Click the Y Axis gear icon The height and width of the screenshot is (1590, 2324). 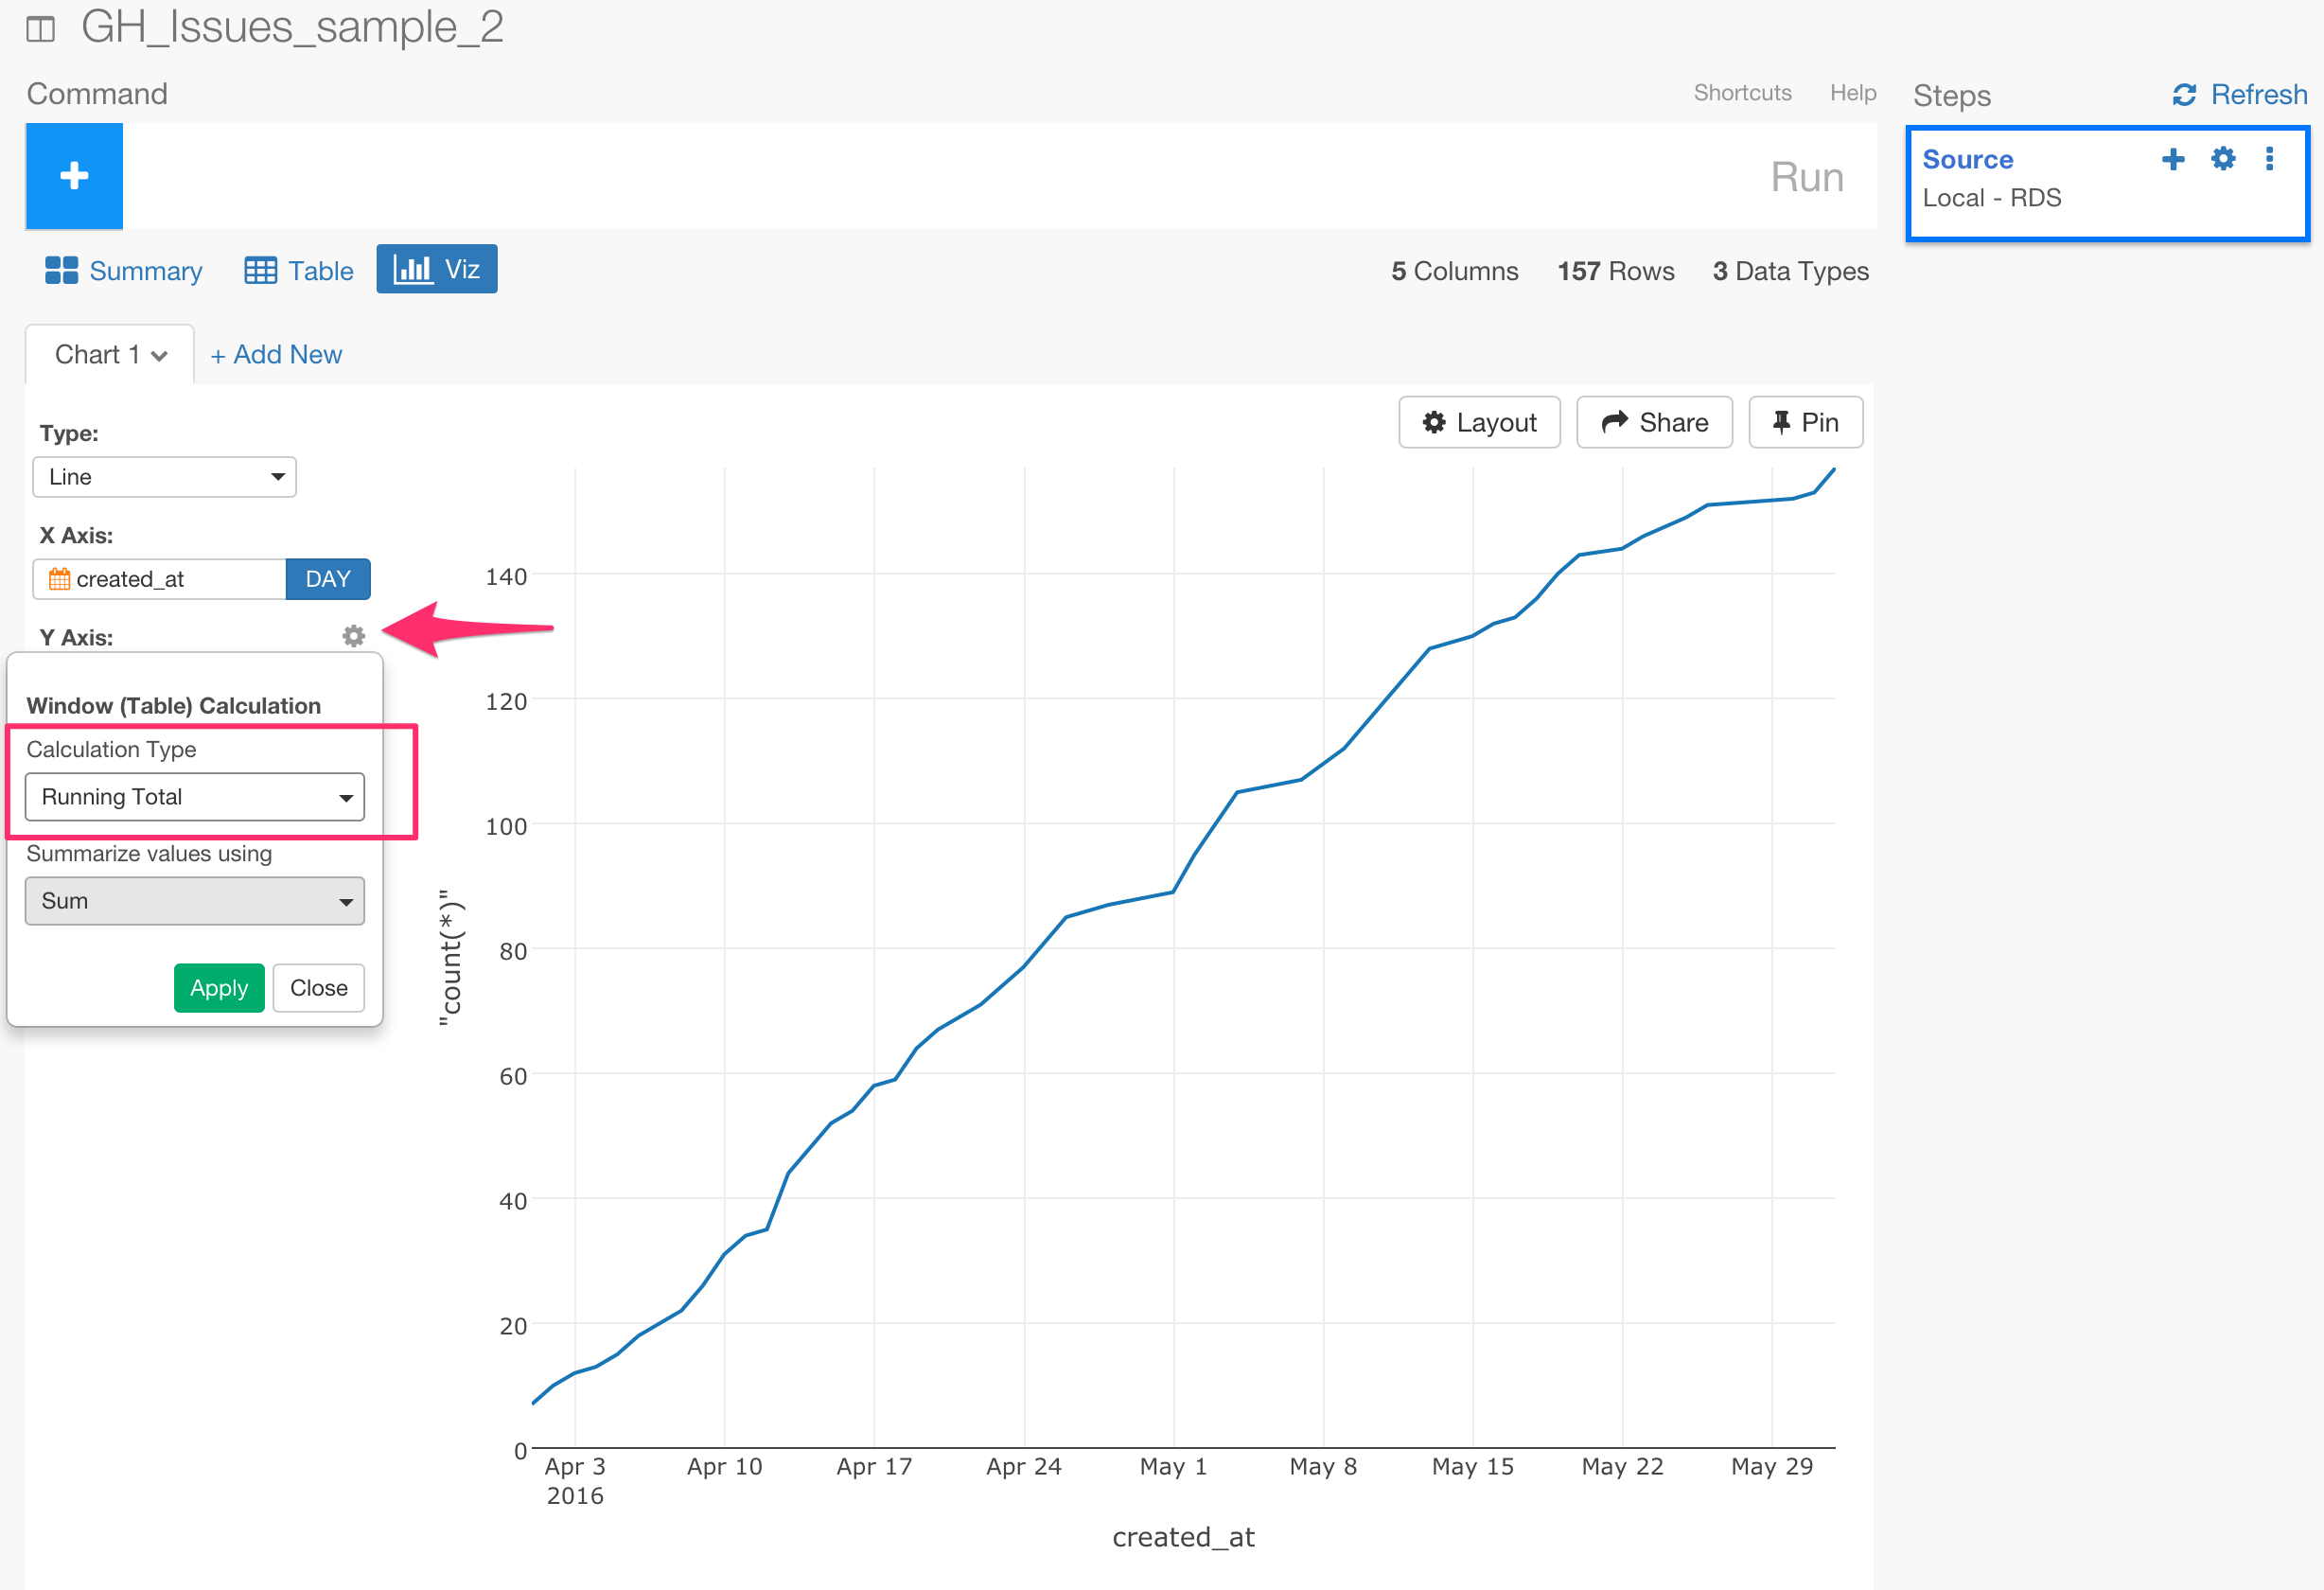[352, 636]
